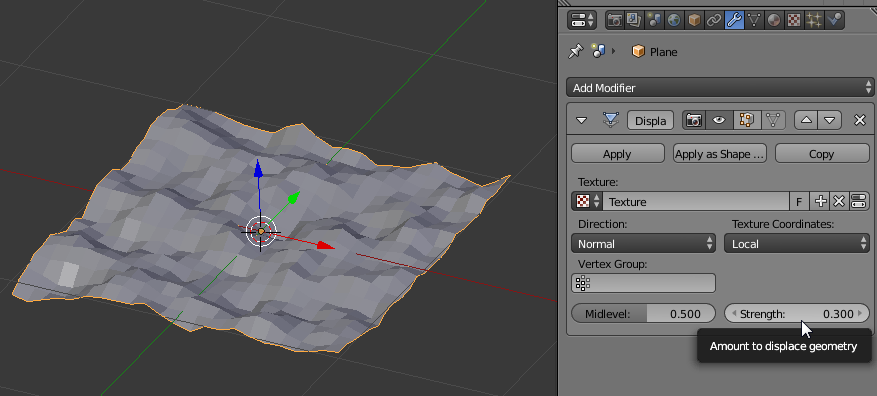Open the Direction Normal dropdown
877x396 pixels.
pos(643,243)
